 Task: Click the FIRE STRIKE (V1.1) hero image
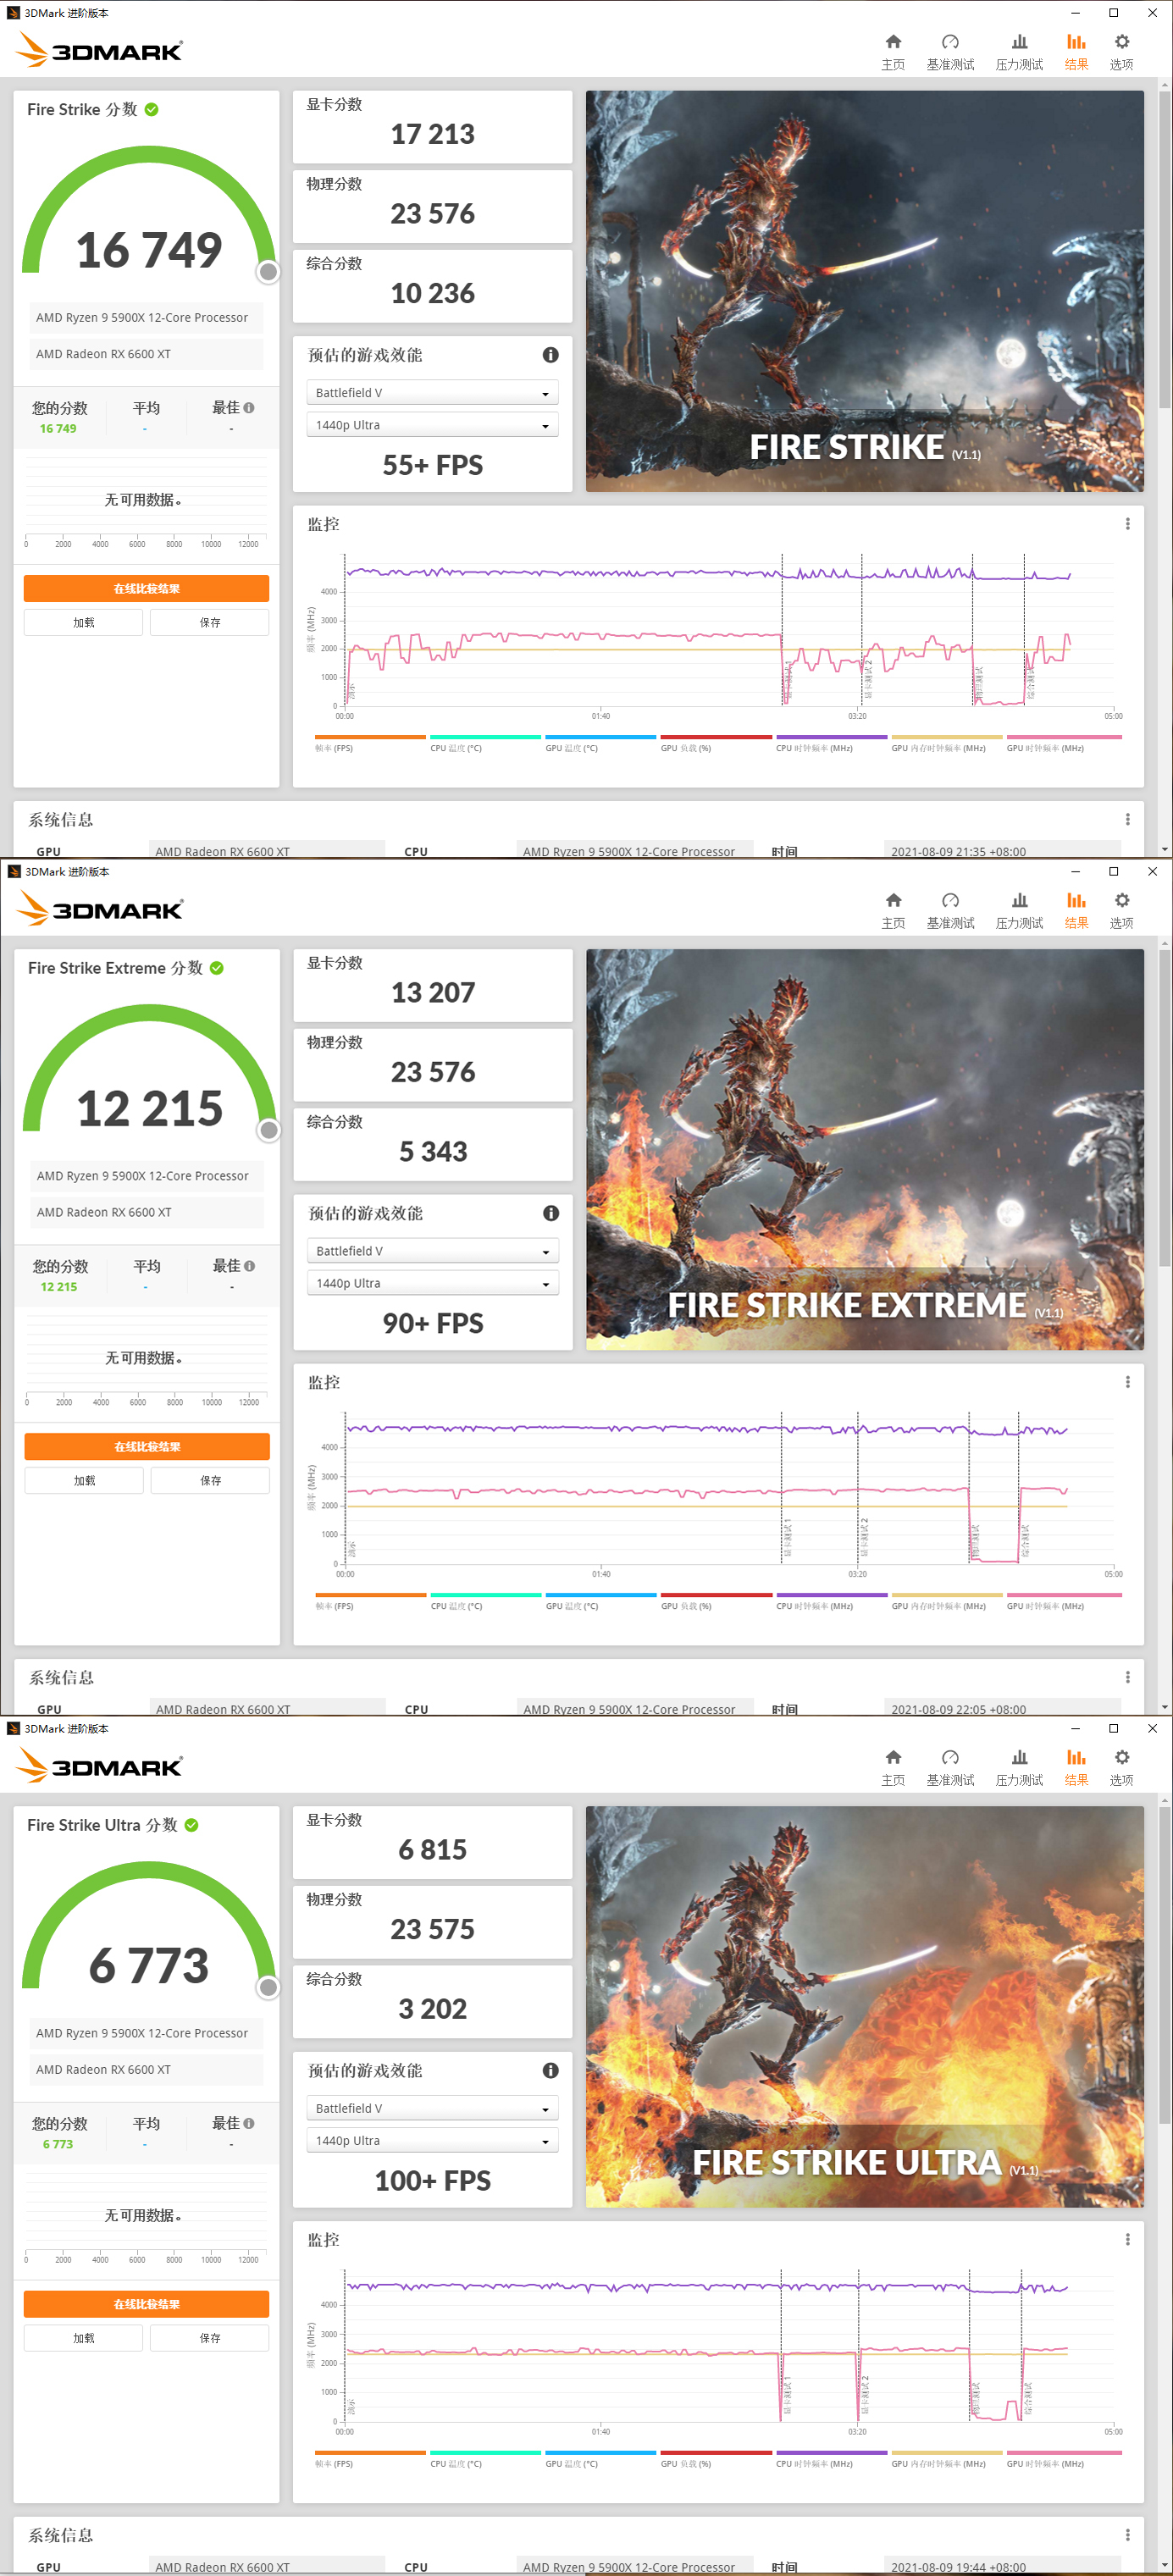(865, 291)
